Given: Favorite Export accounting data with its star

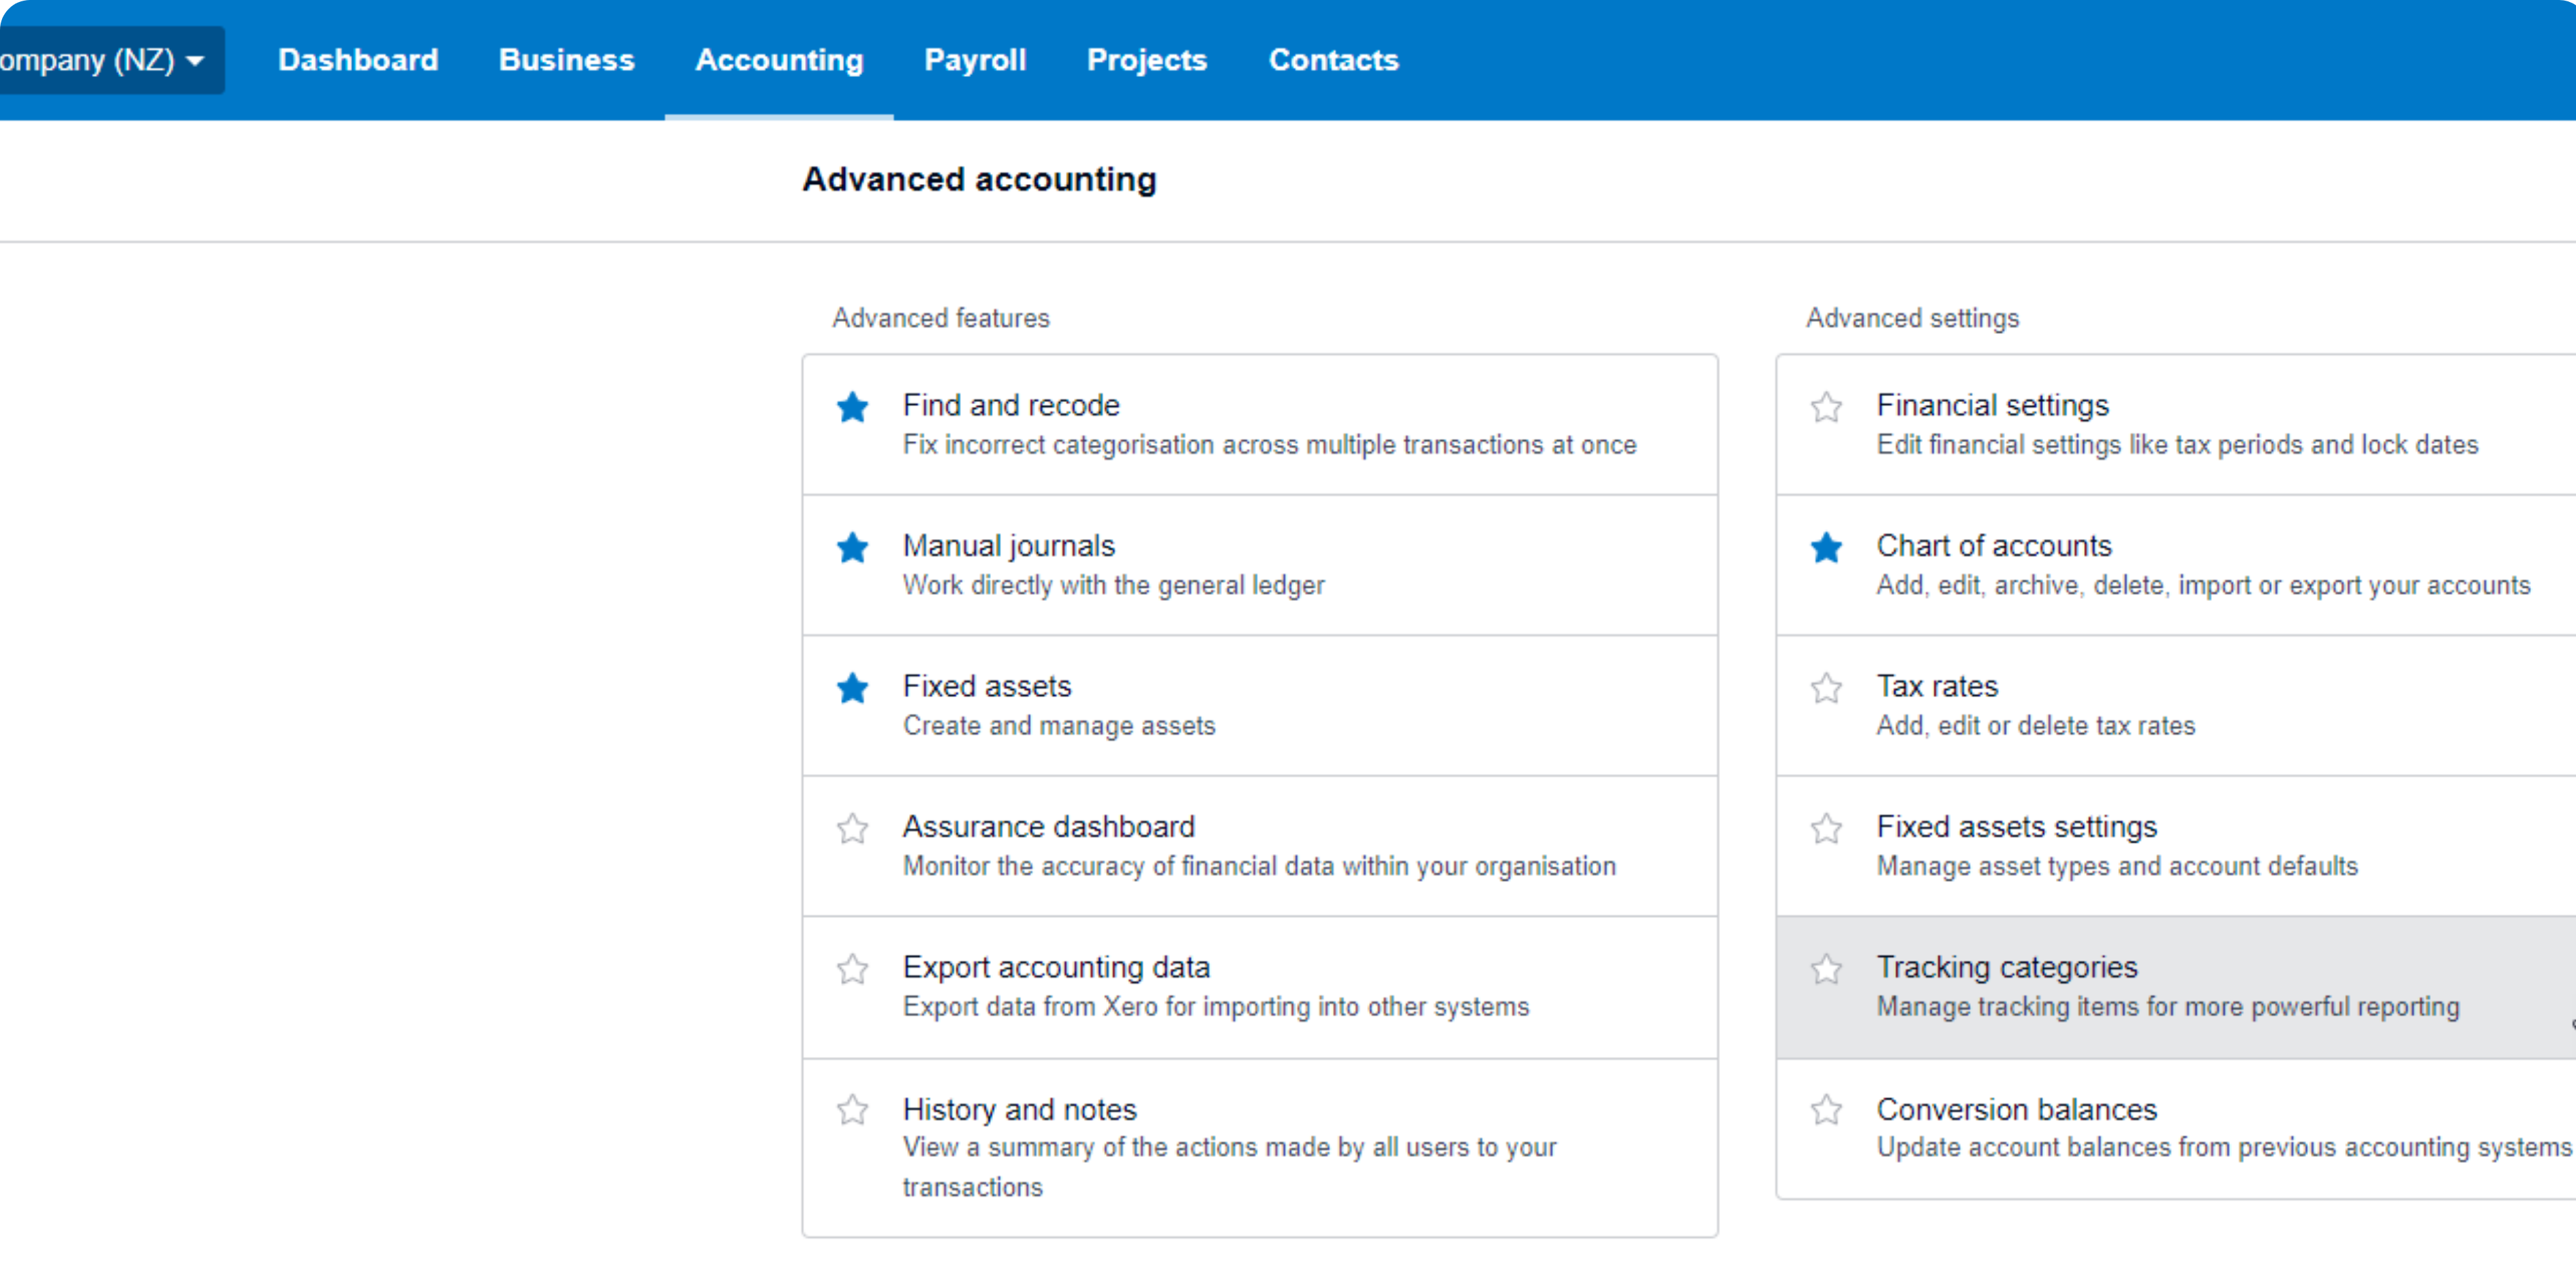Looking at the screenshot, I should [852, 968].
